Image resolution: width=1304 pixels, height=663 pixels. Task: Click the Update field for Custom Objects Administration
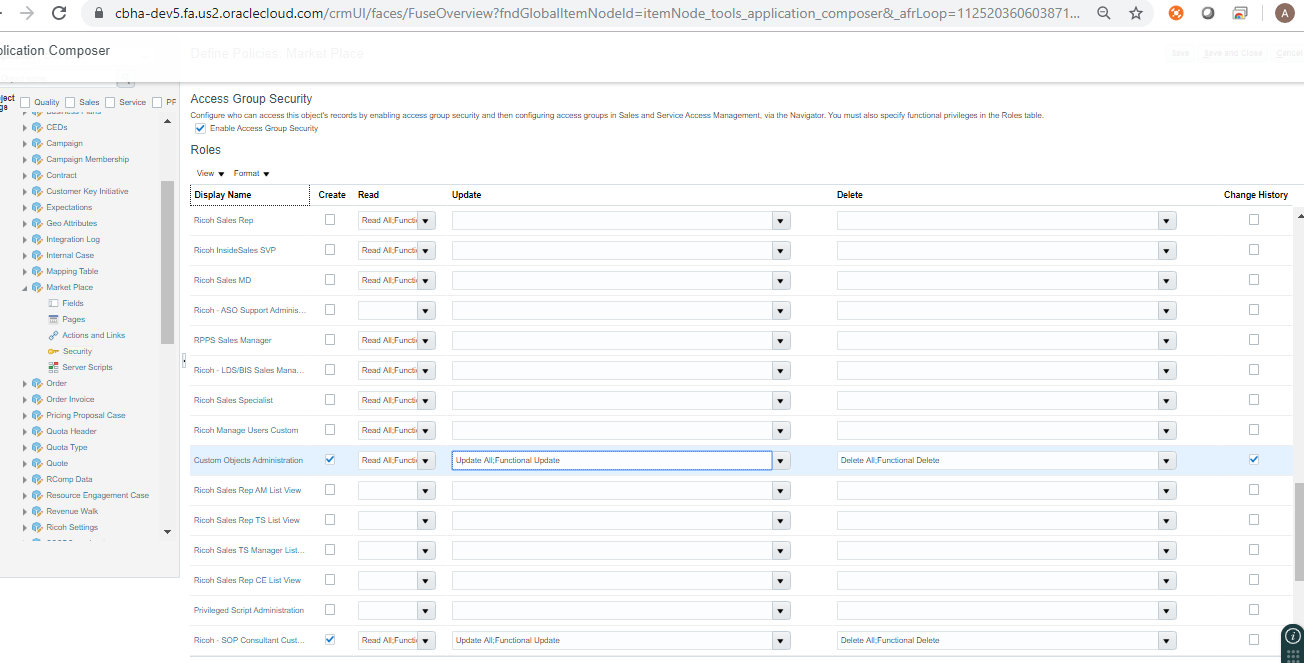pos(612,460)
